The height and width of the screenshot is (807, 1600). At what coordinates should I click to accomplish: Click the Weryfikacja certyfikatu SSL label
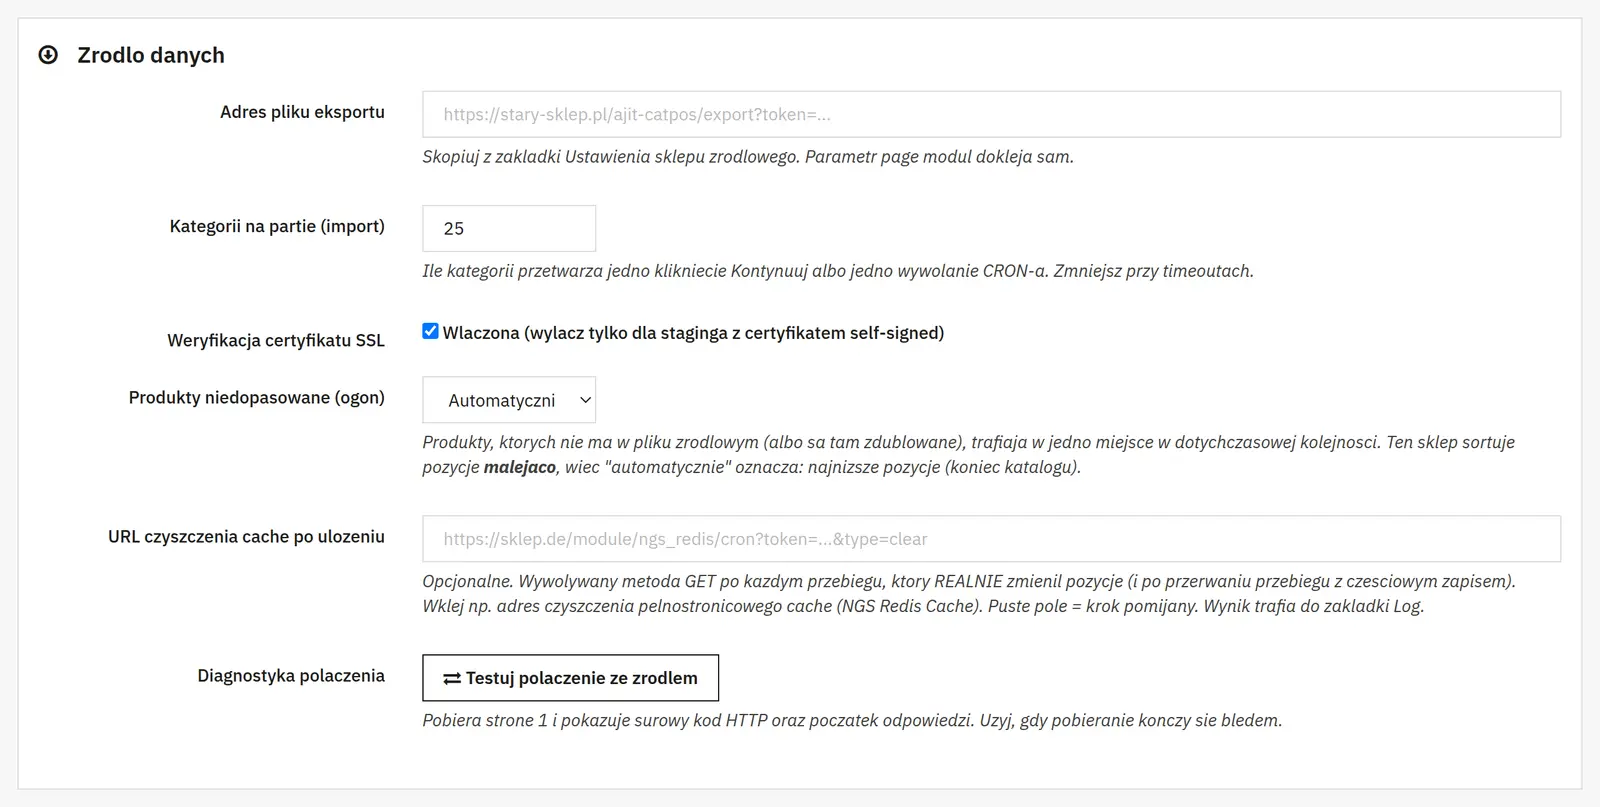(276, 340)
